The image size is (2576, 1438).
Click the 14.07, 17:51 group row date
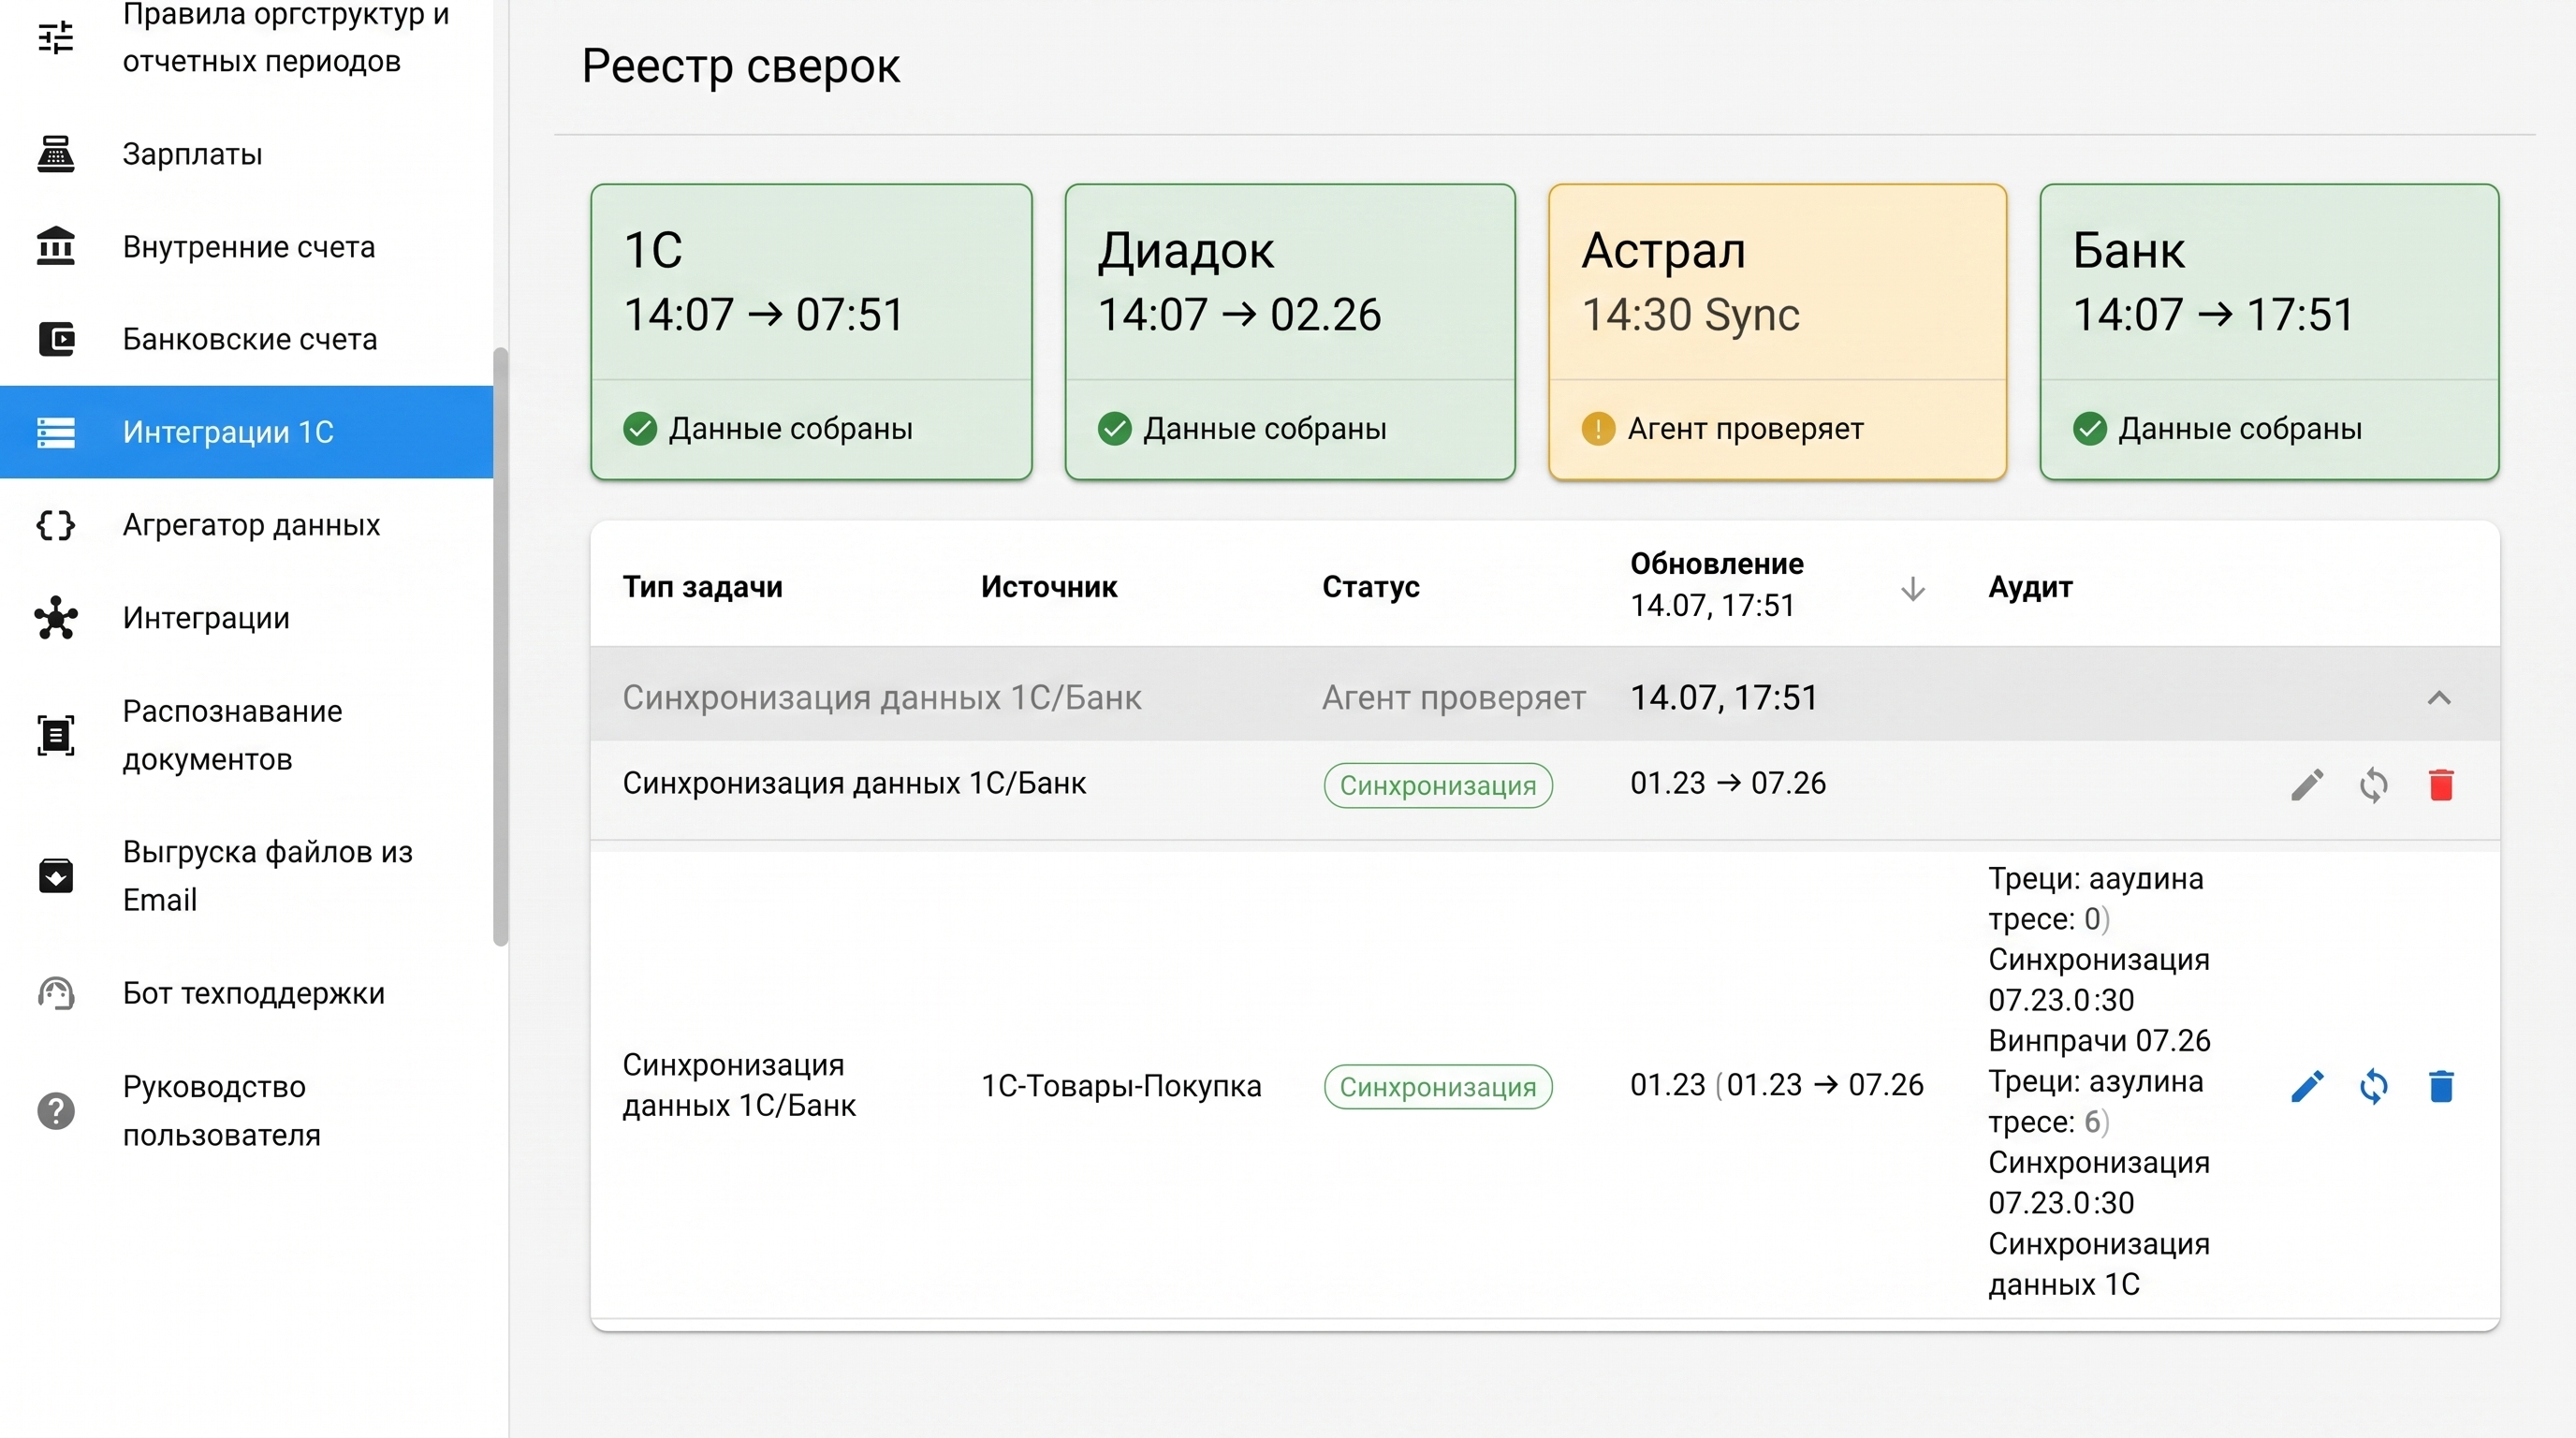tap(1724, 698)
